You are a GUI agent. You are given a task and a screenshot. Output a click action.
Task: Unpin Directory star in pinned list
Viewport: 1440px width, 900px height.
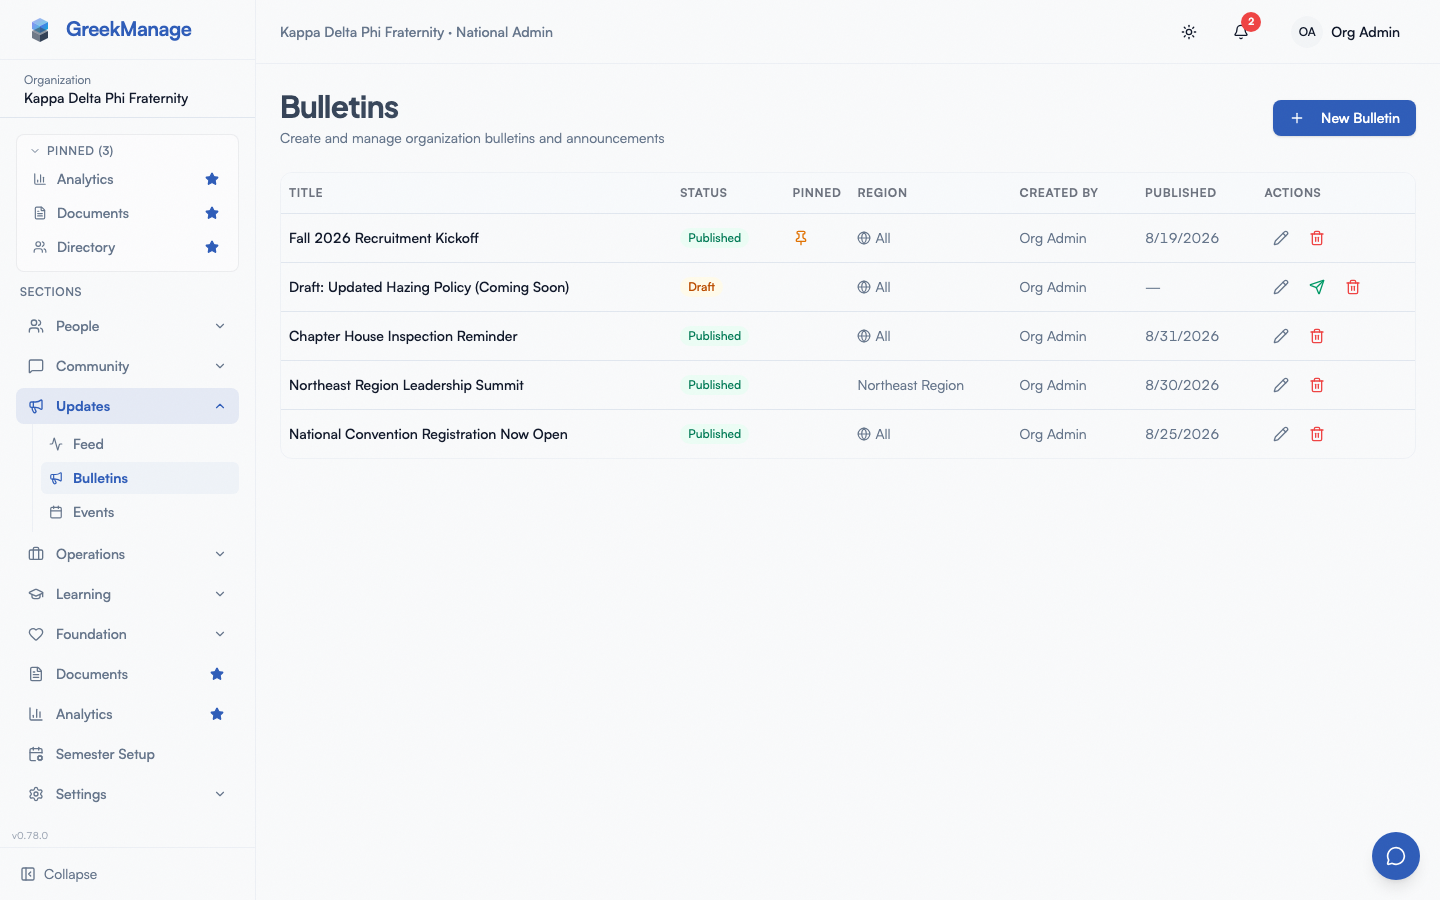[x=212, y=247]
